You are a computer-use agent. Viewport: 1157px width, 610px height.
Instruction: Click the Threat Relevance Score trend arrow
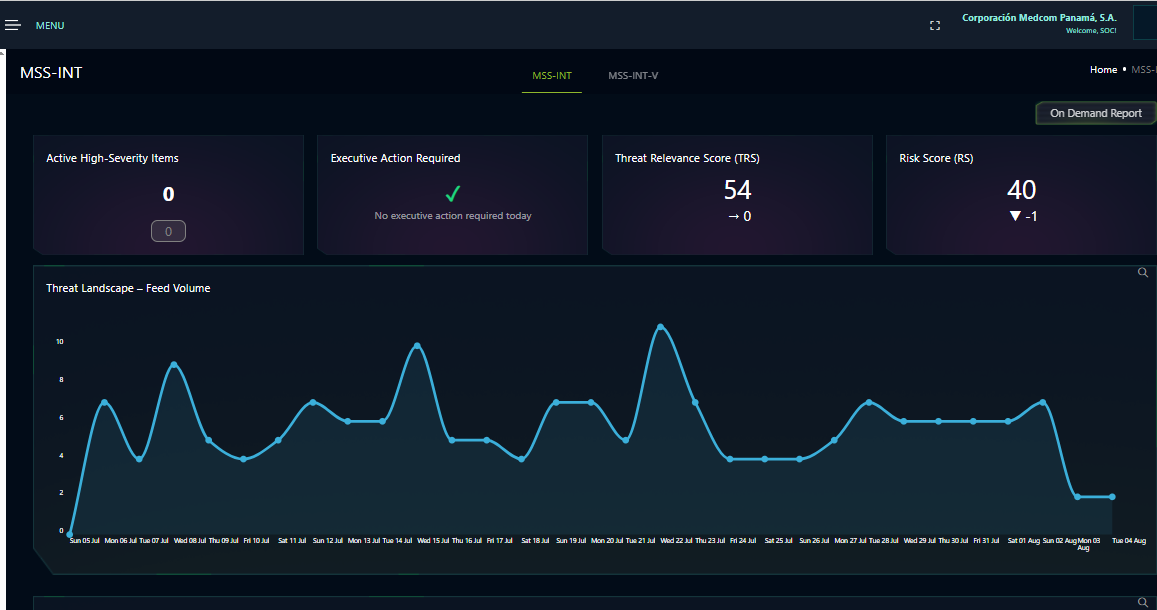[x=733, y=216]
